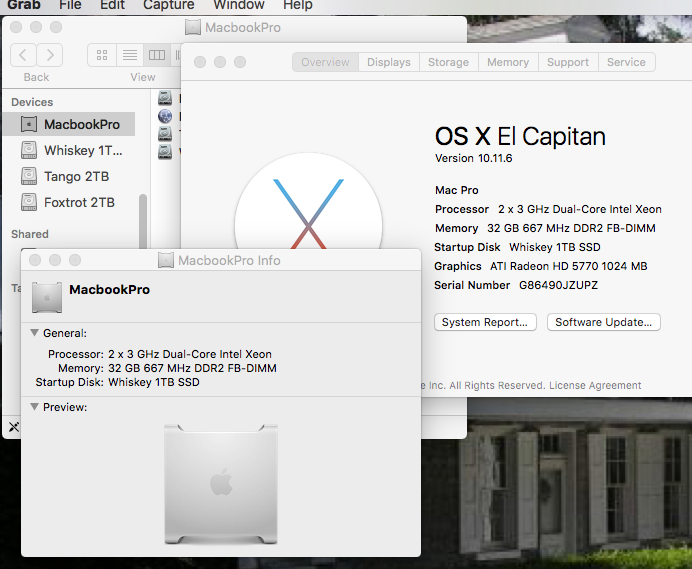Click the Mac Pro preview image
This screenshot has width=692, height=569.
click(x=221, y=484)
